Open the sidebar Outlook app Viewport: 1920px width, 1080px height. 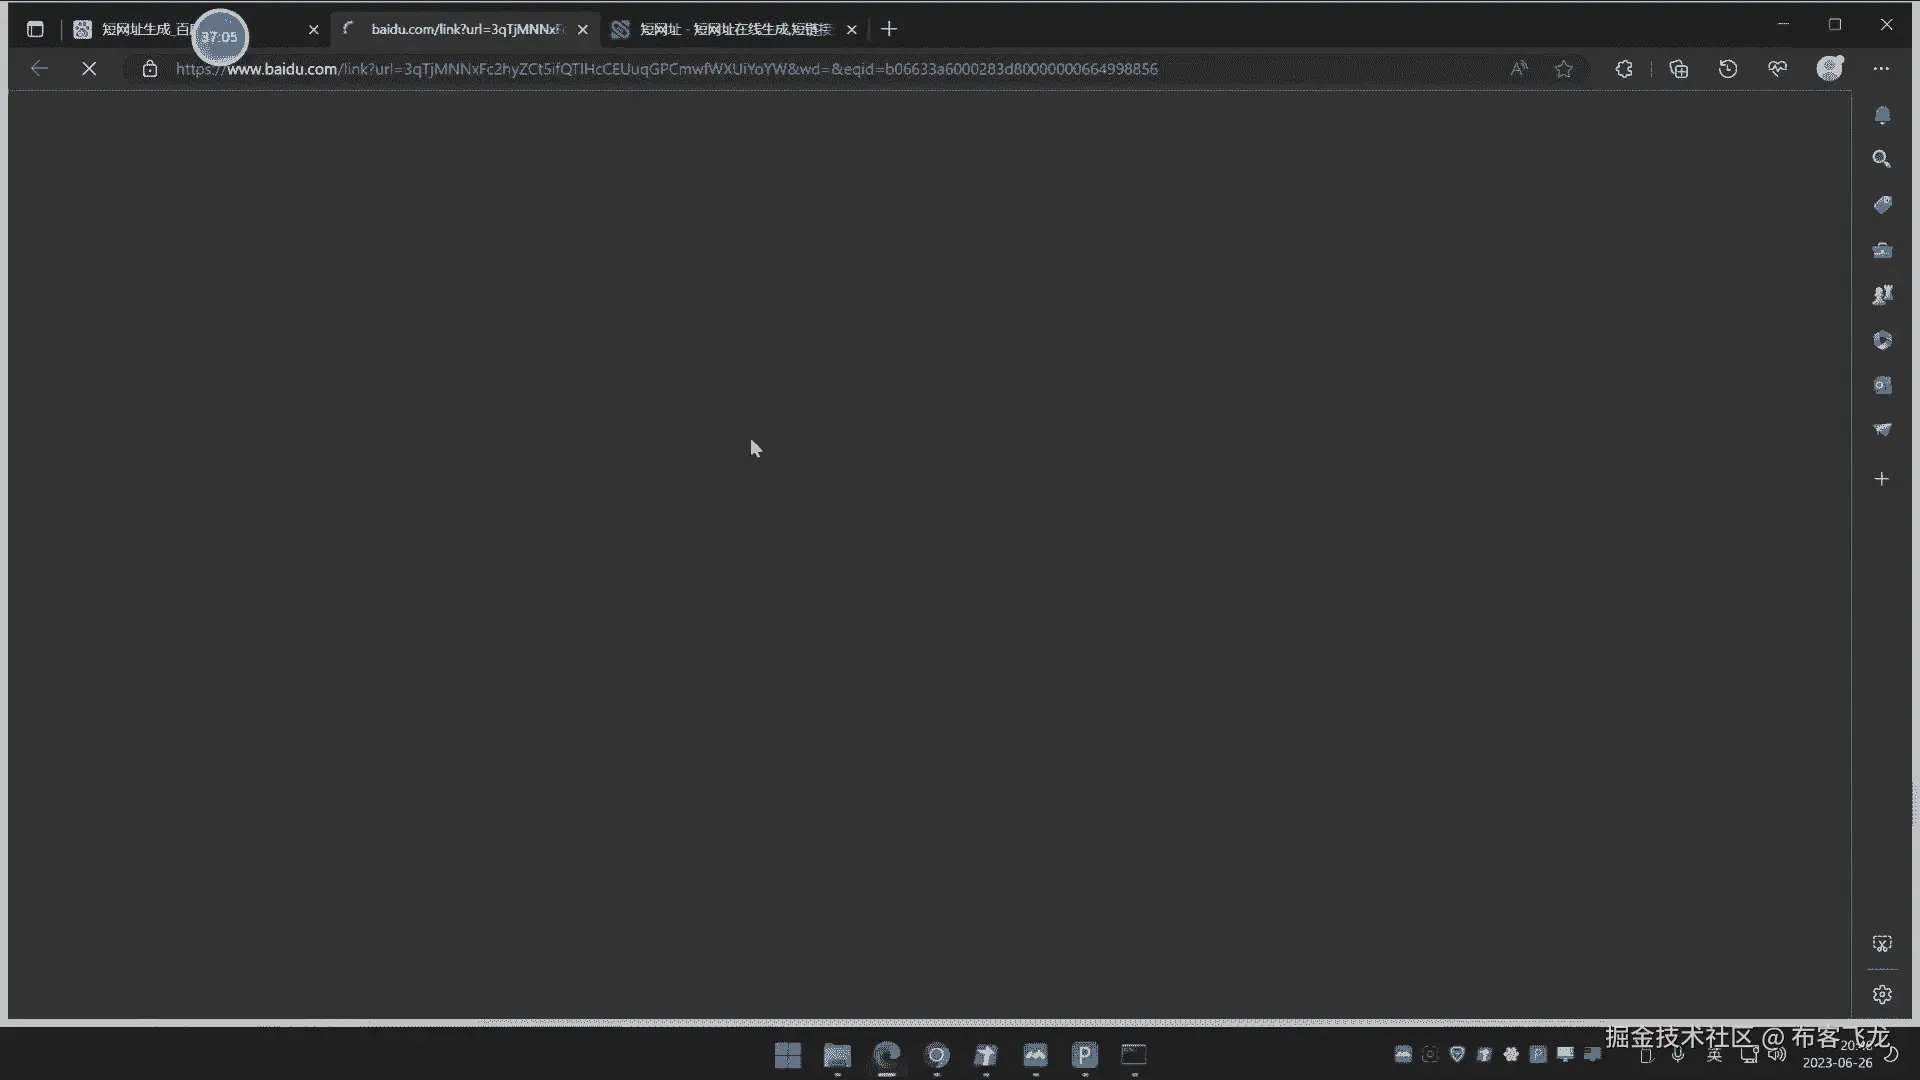[1882, 385]
